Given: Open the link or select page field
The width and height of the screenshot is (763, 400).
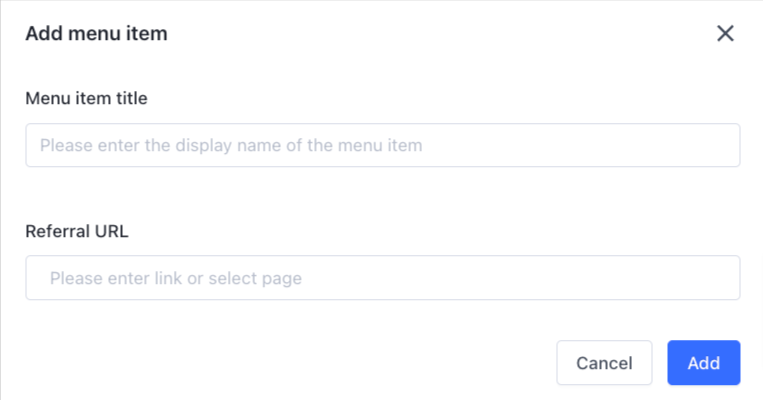Looking at the screenshot, I should [x=382, y=278].
